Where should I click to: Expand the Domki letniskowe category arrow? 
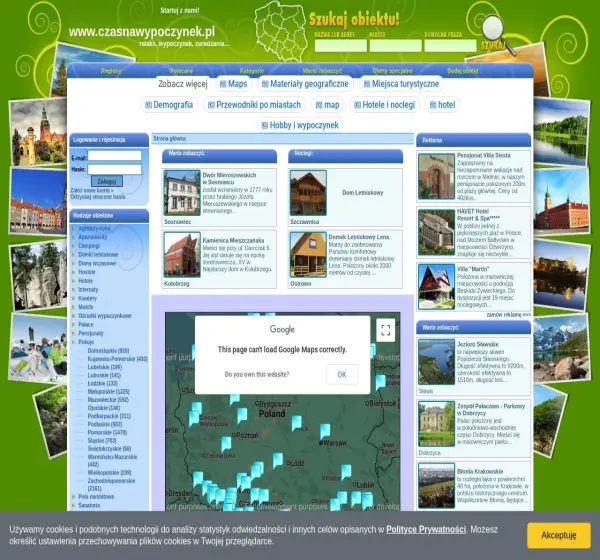coord(73,255)
